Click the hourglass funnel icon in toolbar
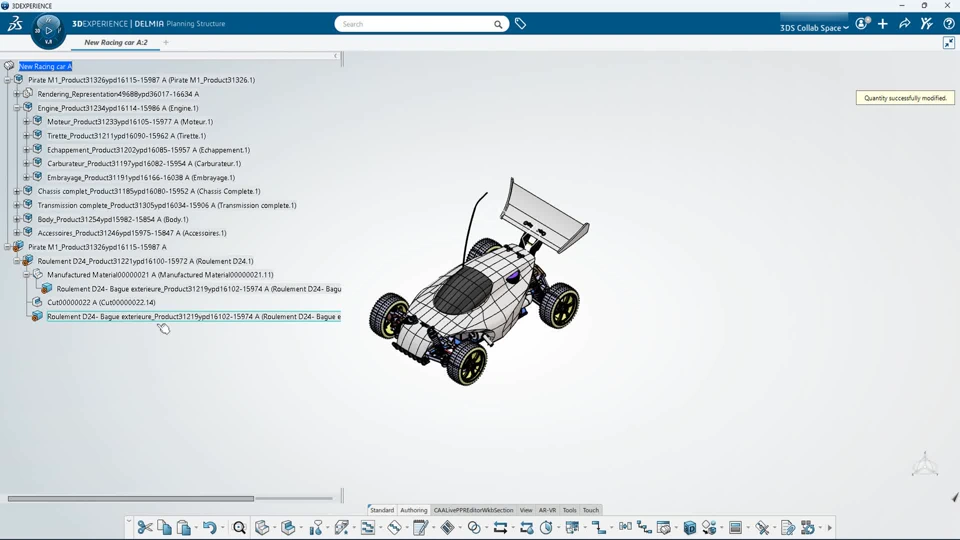 [x=316, y=527]
